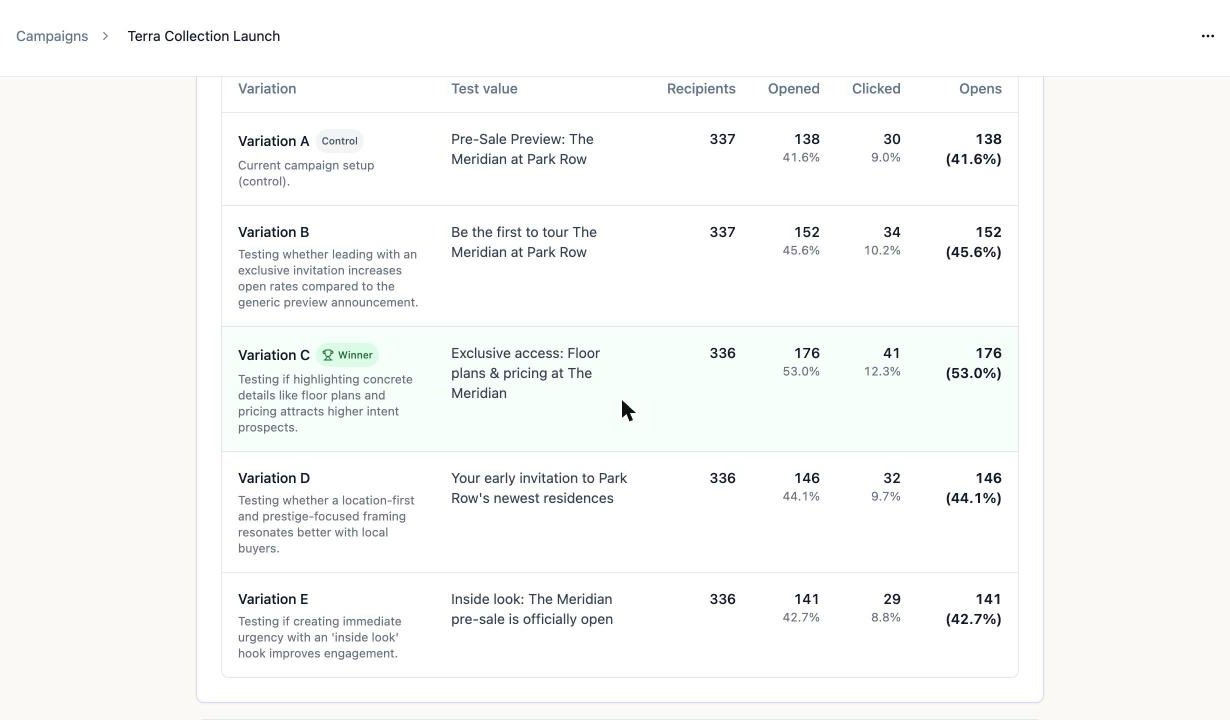This screenshot has height=720, width=1230.
Task: Click subject 'Your early invitation to Park Row's'
Action: point(539,488)
